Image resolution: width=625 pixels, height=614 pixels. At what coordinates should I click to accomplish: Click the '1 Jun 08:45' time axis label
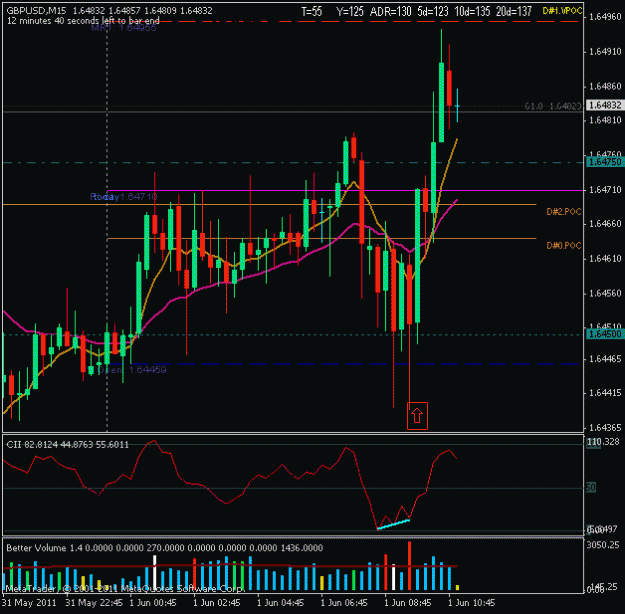click(x=408, y=602)
